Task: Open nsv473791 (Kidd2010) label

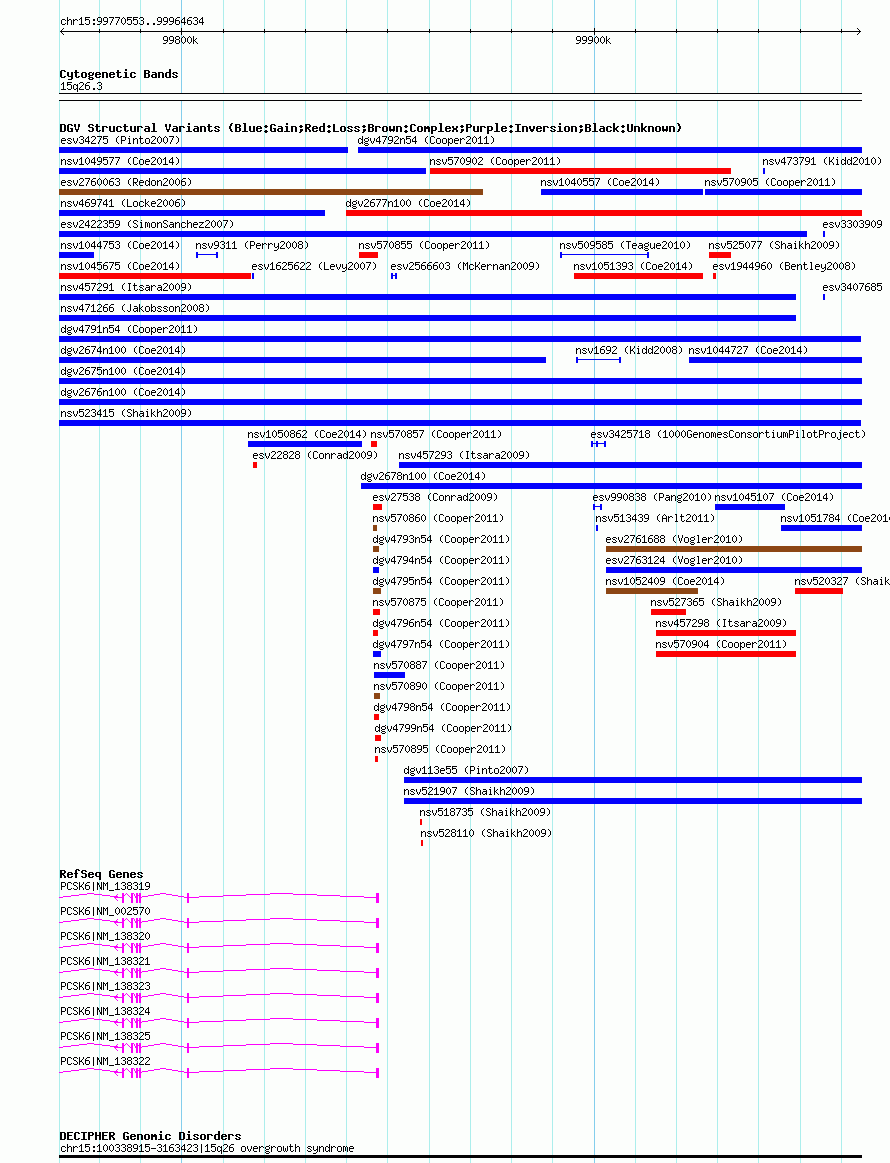Action: click(x=822, y=161)
